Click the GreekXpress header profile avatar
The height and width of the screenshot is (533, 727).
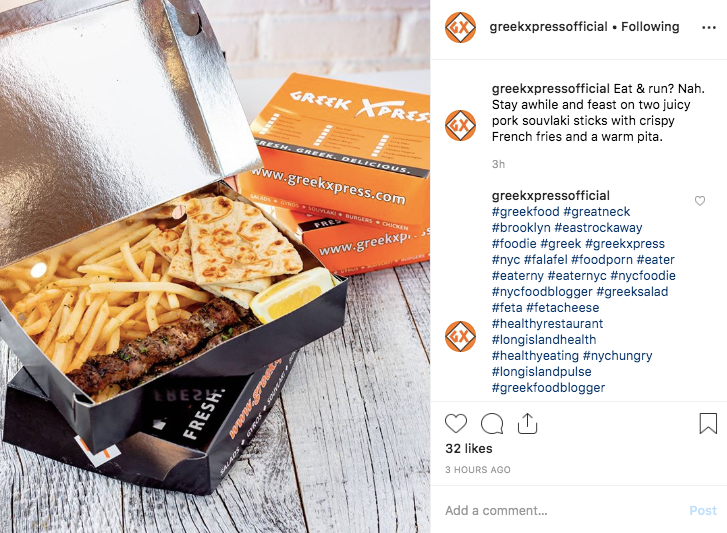[460, 27]
